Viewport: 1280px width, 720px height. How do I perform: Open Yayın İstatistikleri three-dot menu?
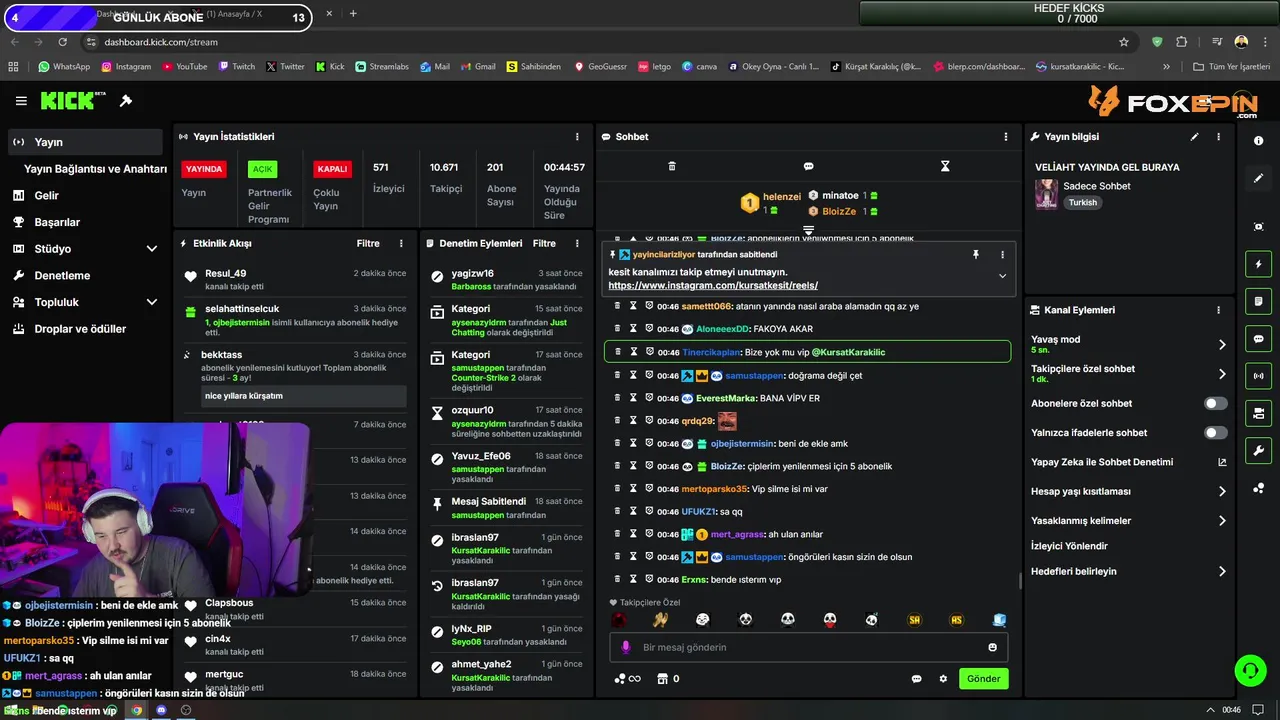click(577, 137)
